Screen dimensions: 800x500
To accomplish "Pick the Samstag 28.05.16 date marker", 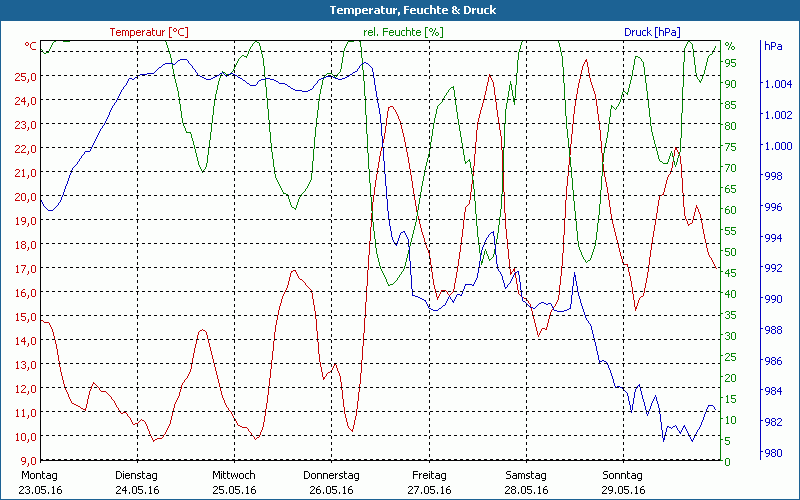I will [x=525, y=482].
